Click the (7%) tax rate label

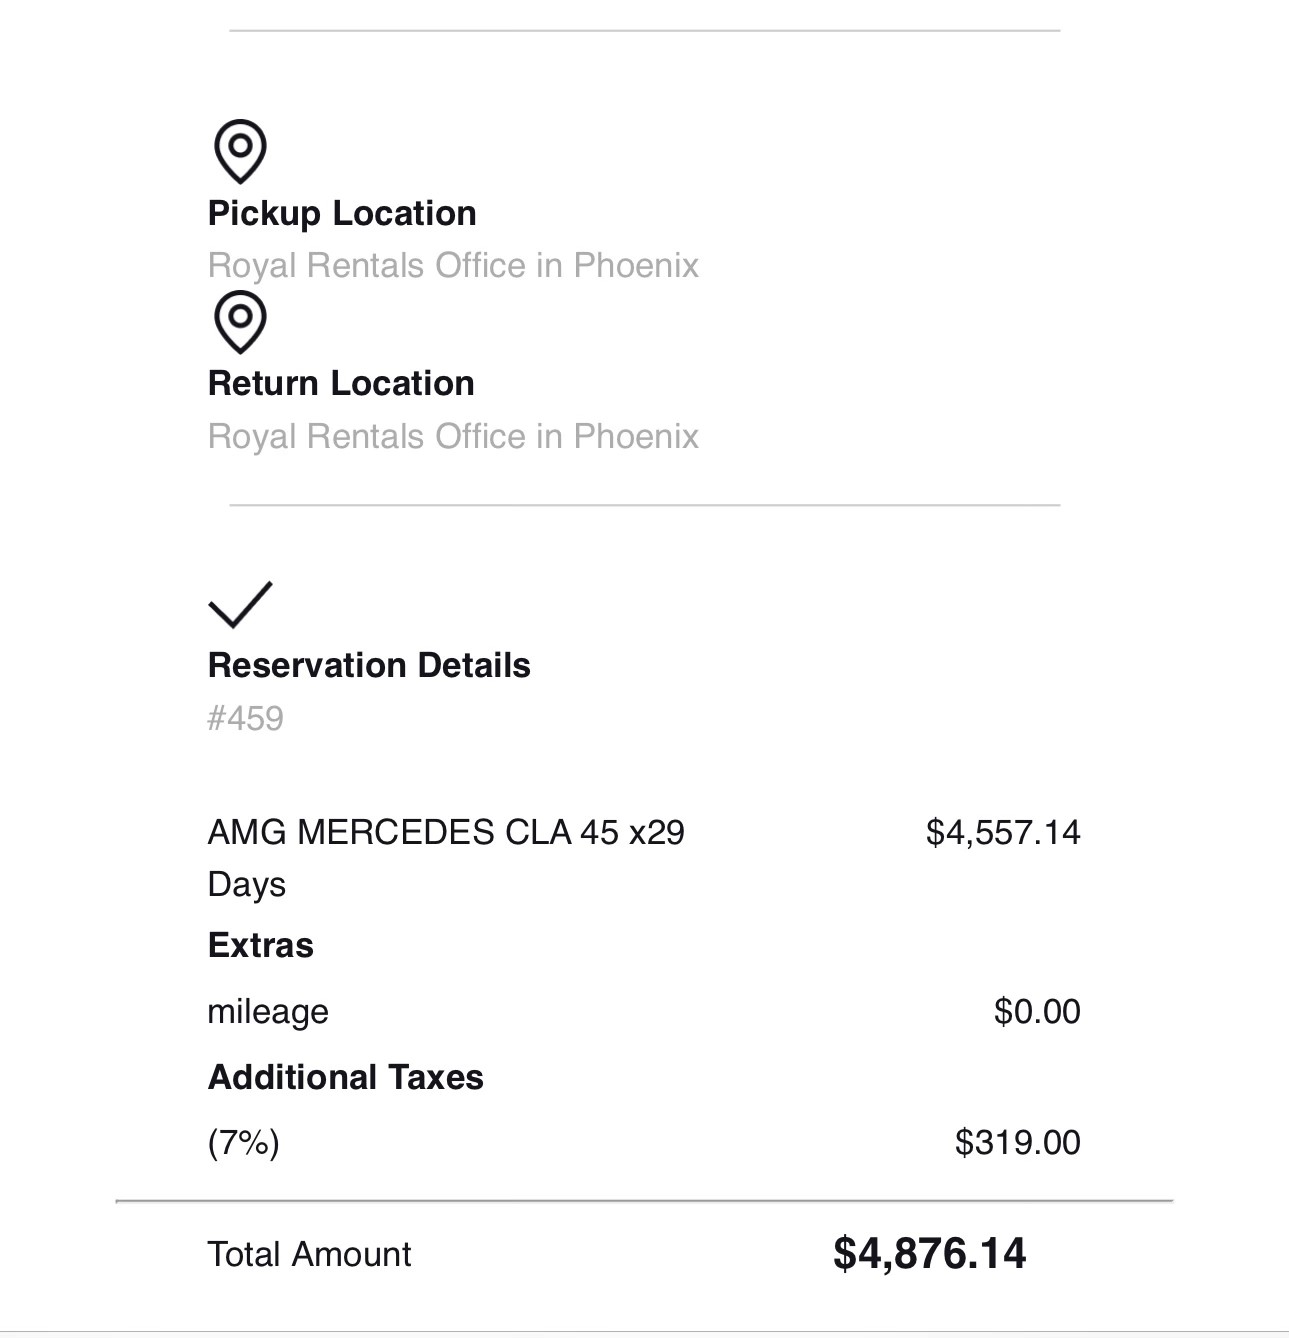[x=243, y=1143]
